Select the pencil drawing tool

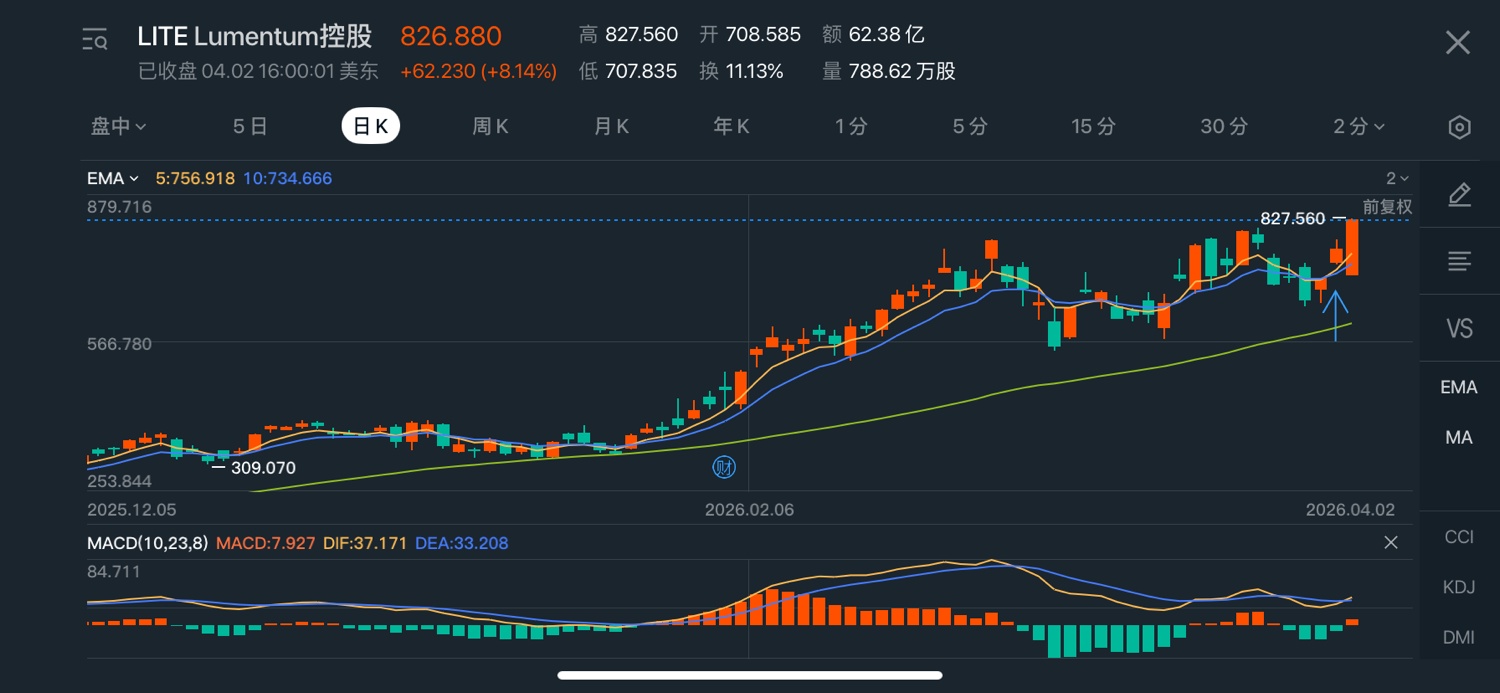1459,195
